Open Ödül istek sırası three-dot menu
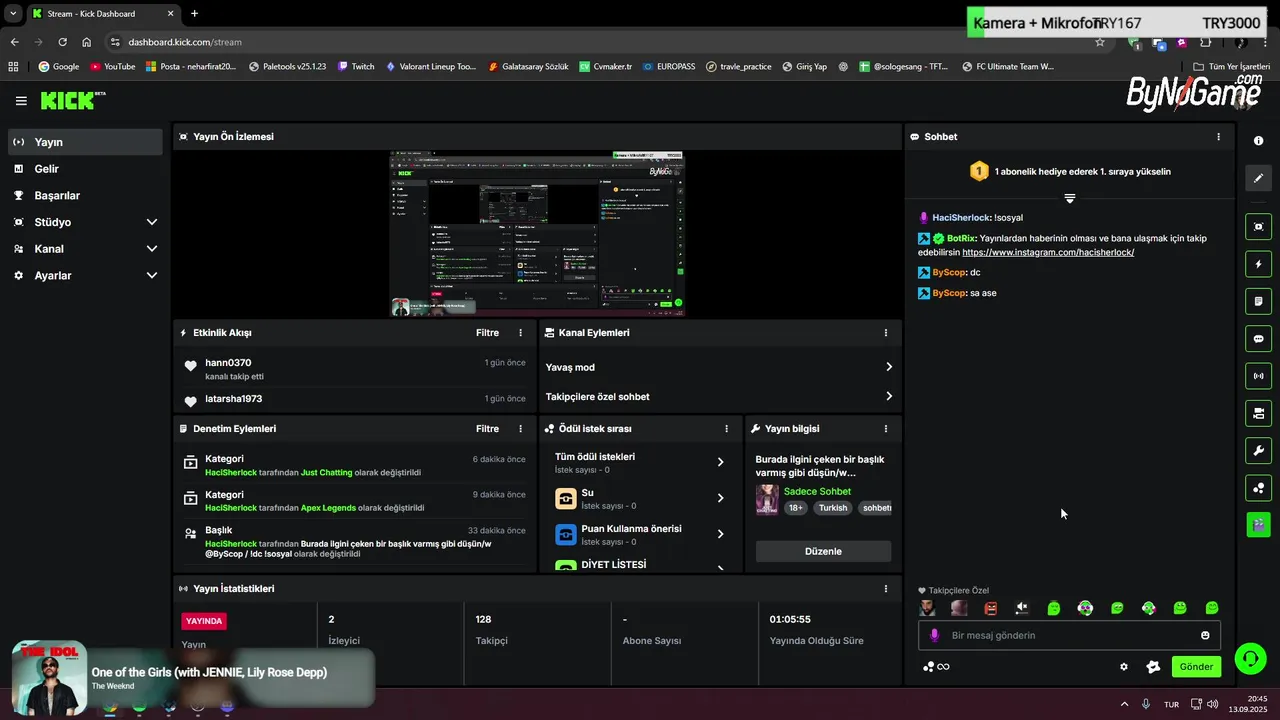This screenshot has height=720, width=1280. [x=727, y=429]
